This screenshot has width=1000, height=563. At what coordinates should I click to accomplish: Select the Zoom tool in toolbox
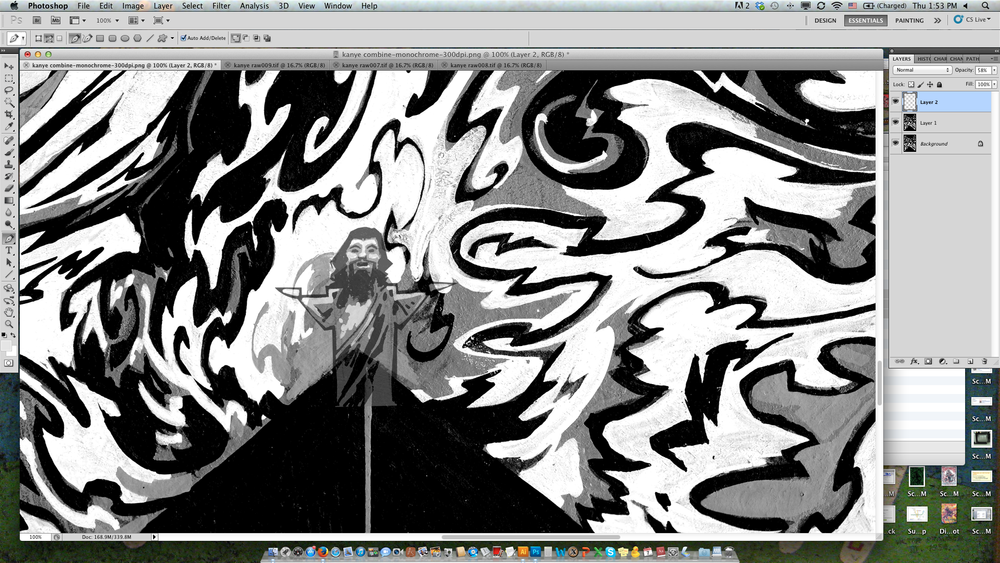(x=9, y=325)
